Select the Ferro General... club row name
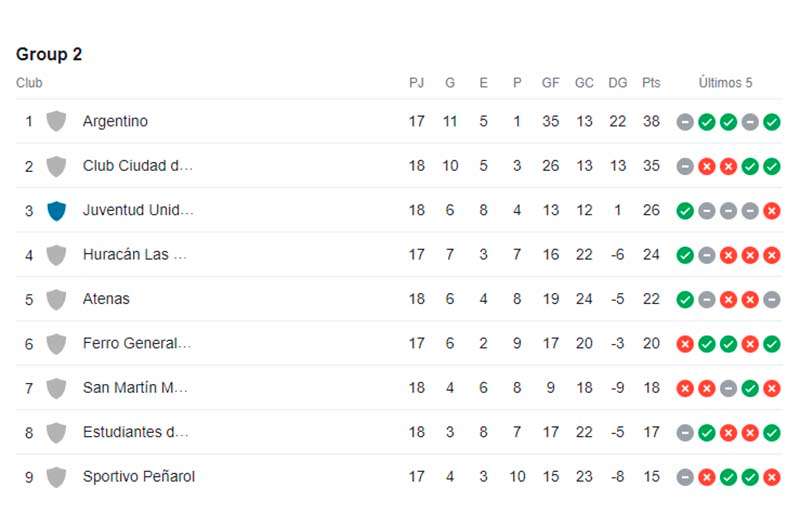800x530 pixels. tap(137, 343)
